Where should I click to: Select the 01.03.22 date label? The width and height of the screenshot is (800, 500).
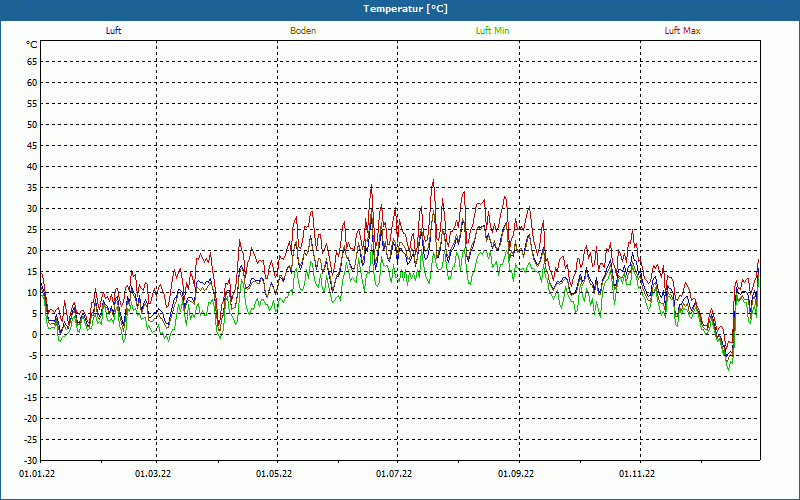[153, 473]
